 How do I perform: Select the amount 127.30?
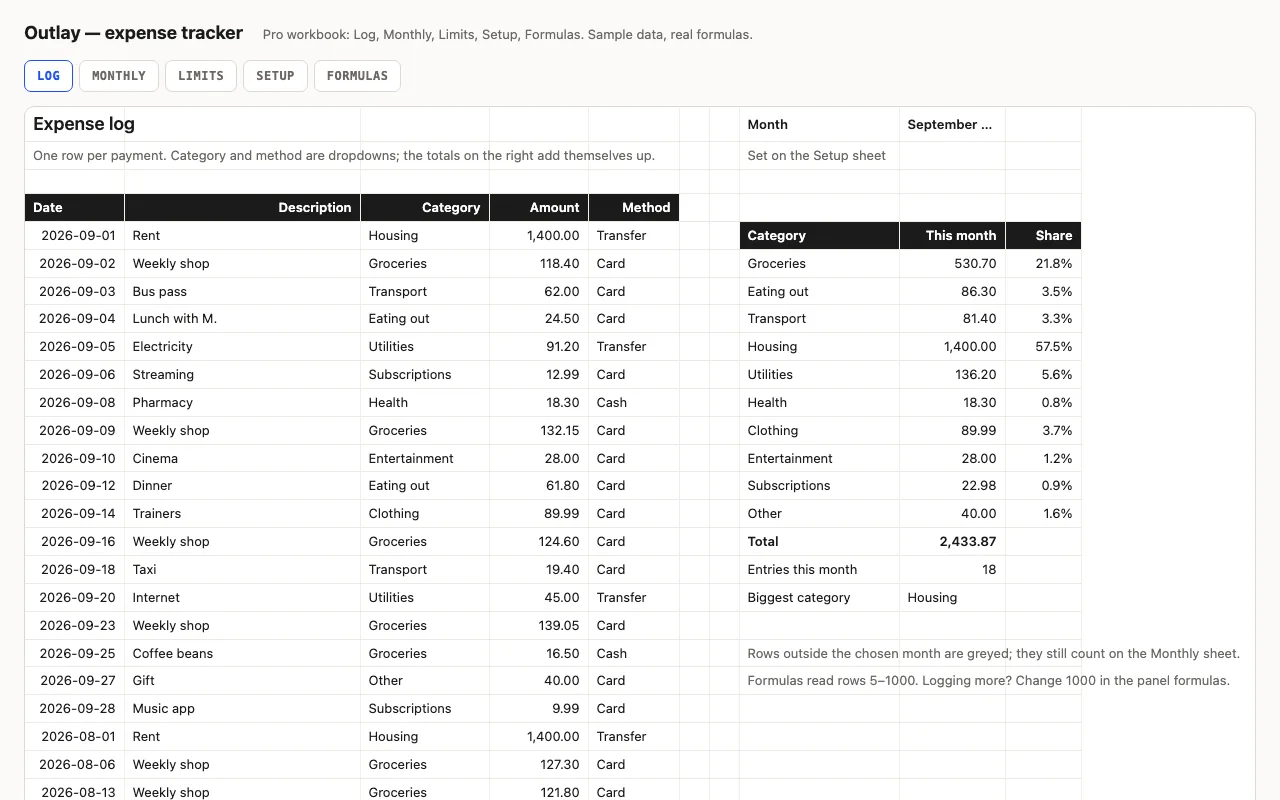coord(539,765)
